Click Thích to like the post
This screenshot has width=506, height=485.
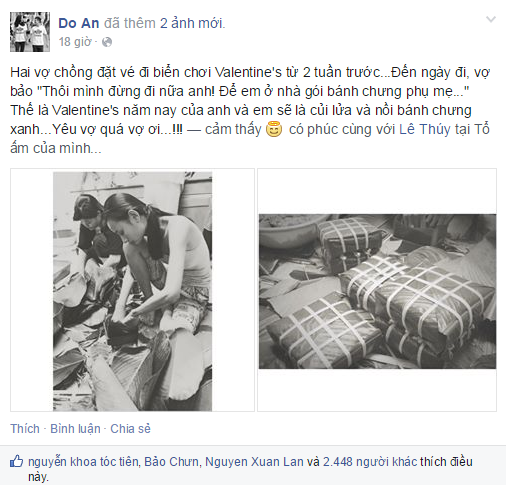pyautogui.click(x=25, y=429)
